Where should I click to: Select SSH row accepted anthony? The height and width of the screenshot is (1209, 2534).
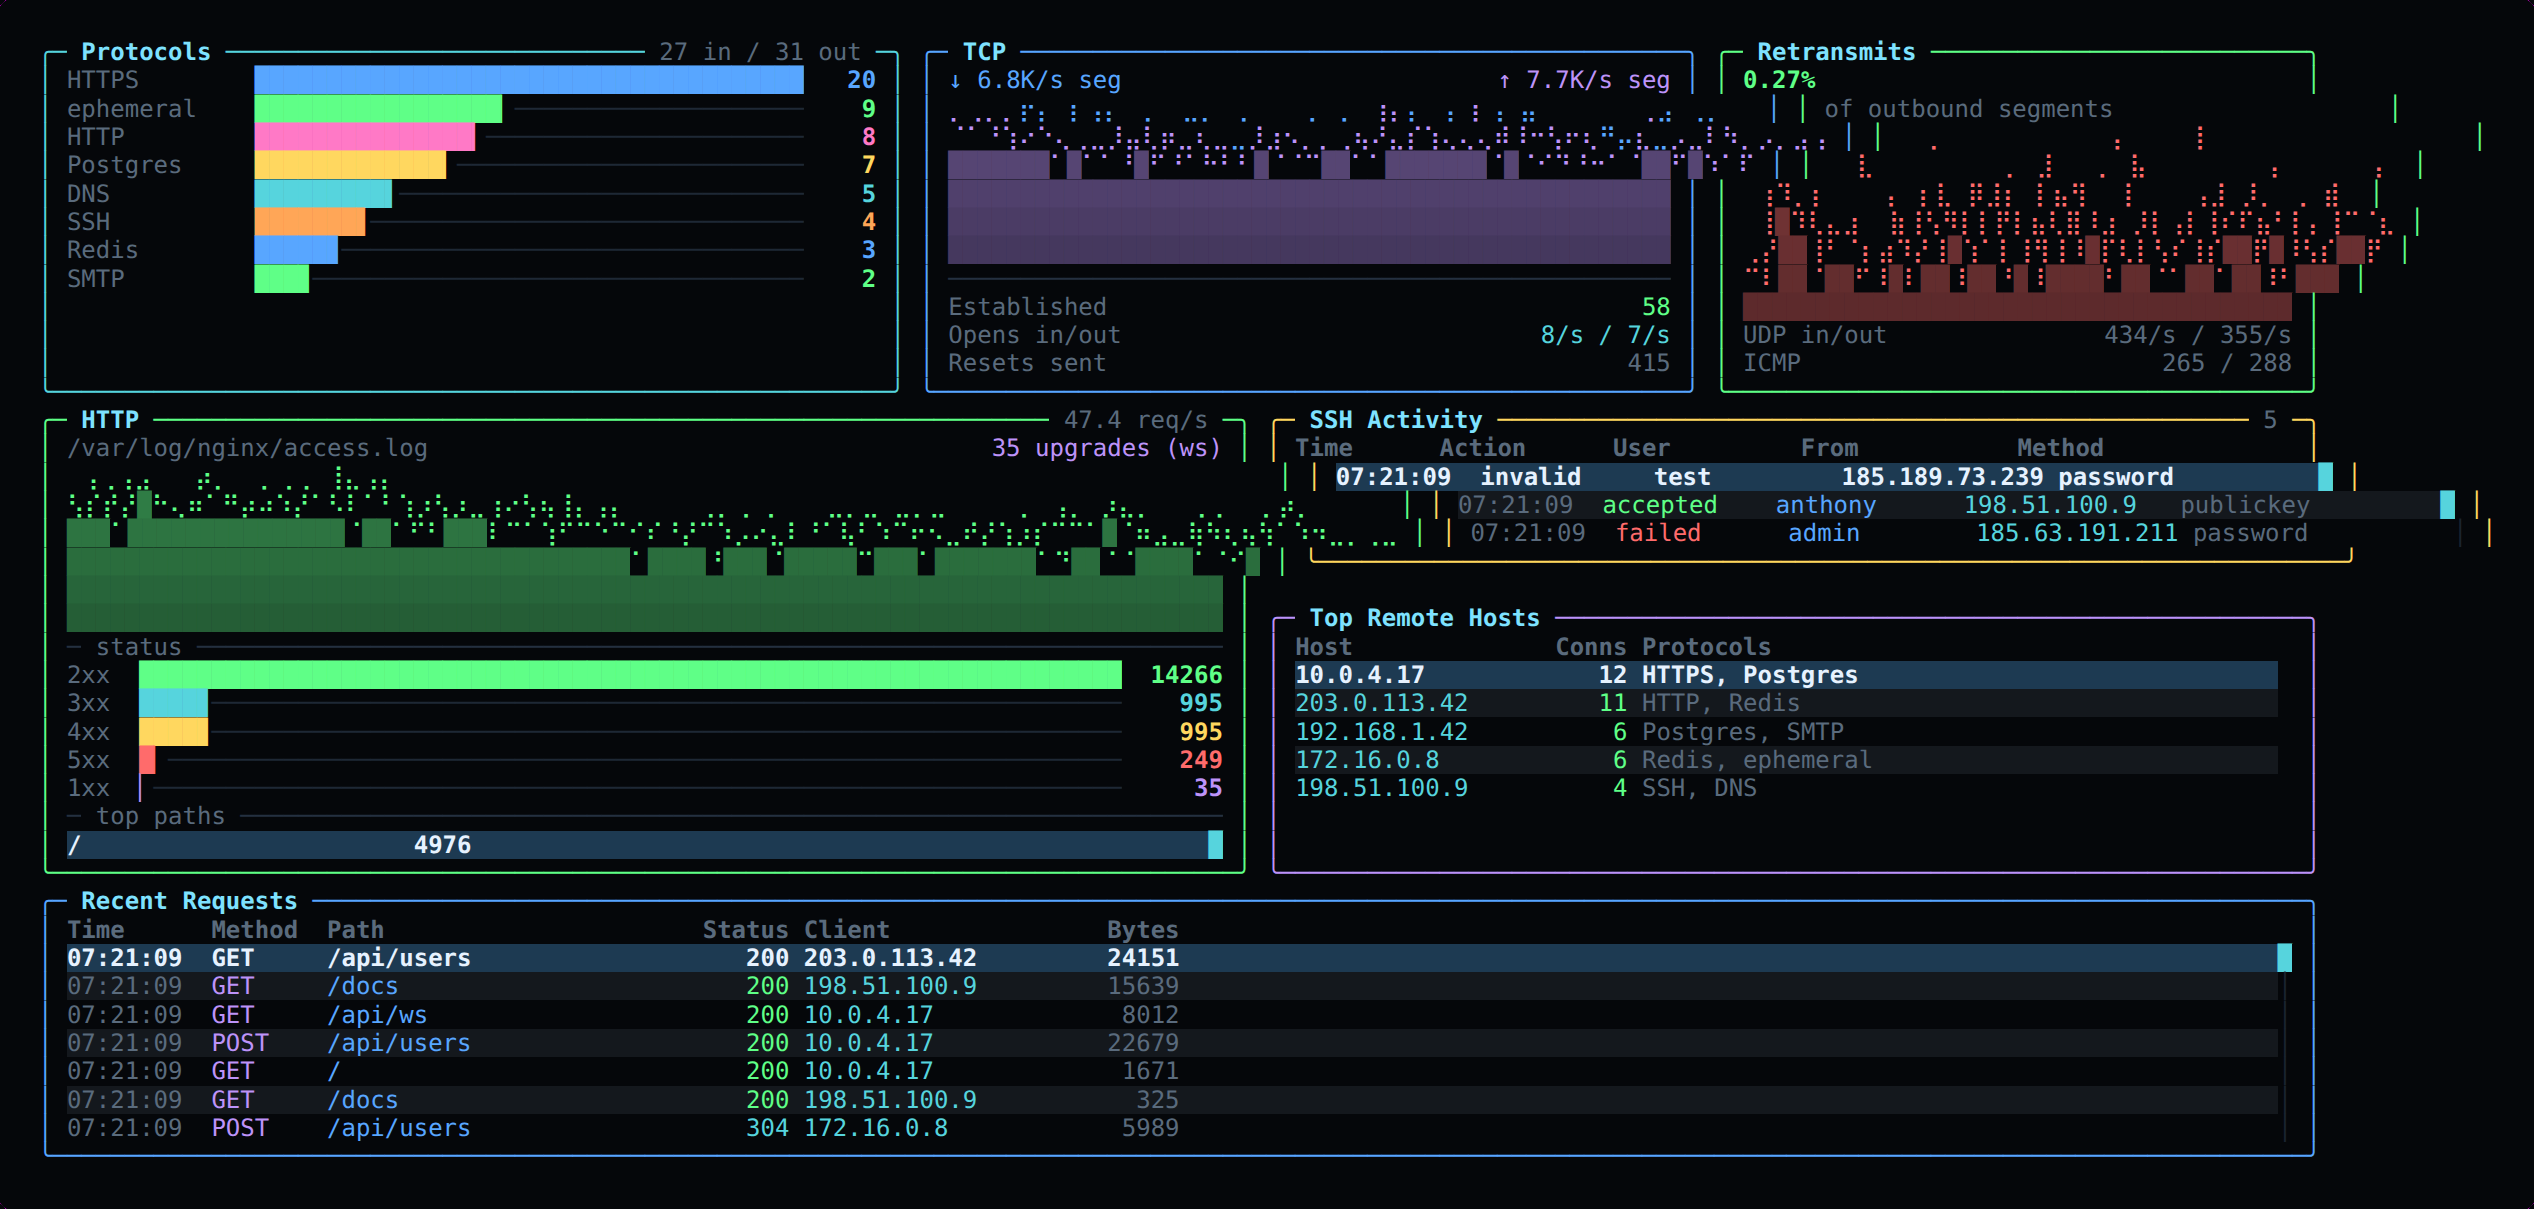[x=1948, y=505]
